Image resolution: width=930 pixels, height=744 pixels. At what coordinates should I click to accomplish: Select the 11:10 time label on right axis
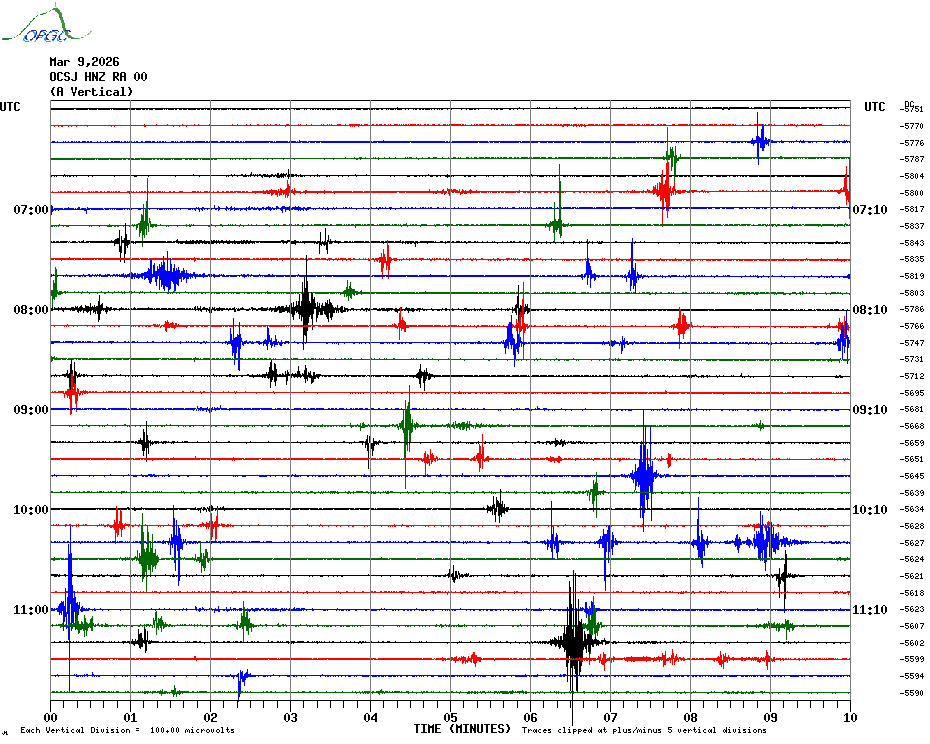pyautogui.click(x=869, y=610)
